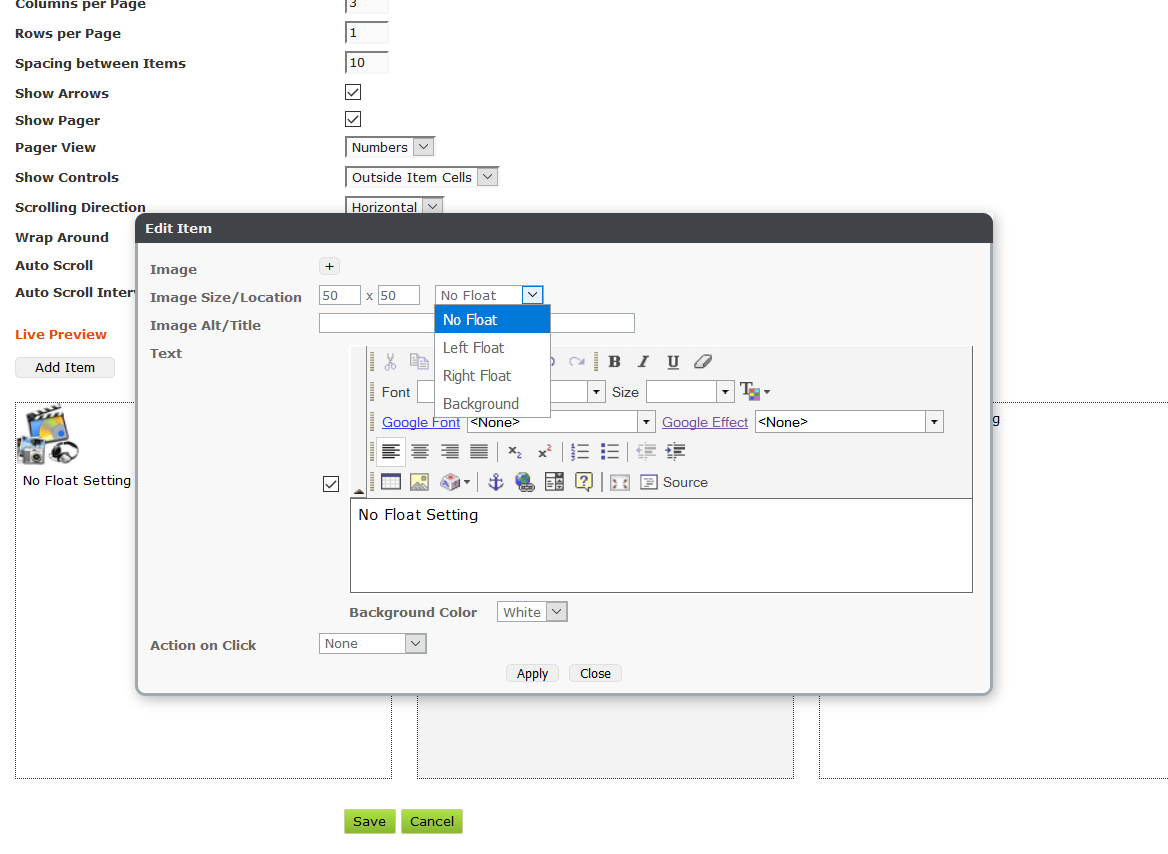Open the Show Controls dropdown
The image size is (1168, 854).
[422, 177]
